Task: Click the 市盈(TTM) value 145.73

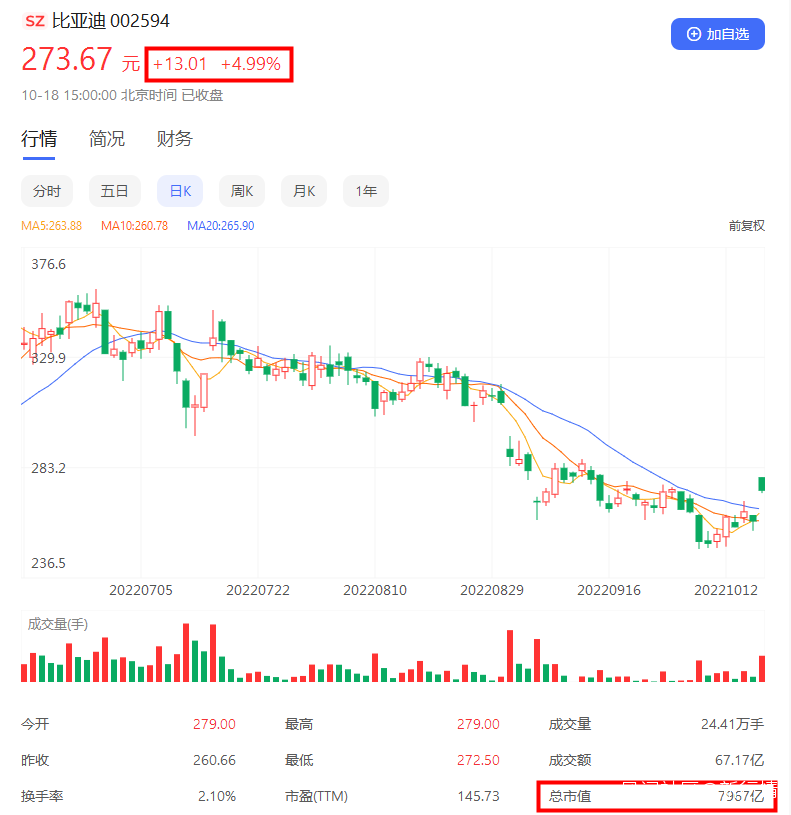Action: [478, 796]
